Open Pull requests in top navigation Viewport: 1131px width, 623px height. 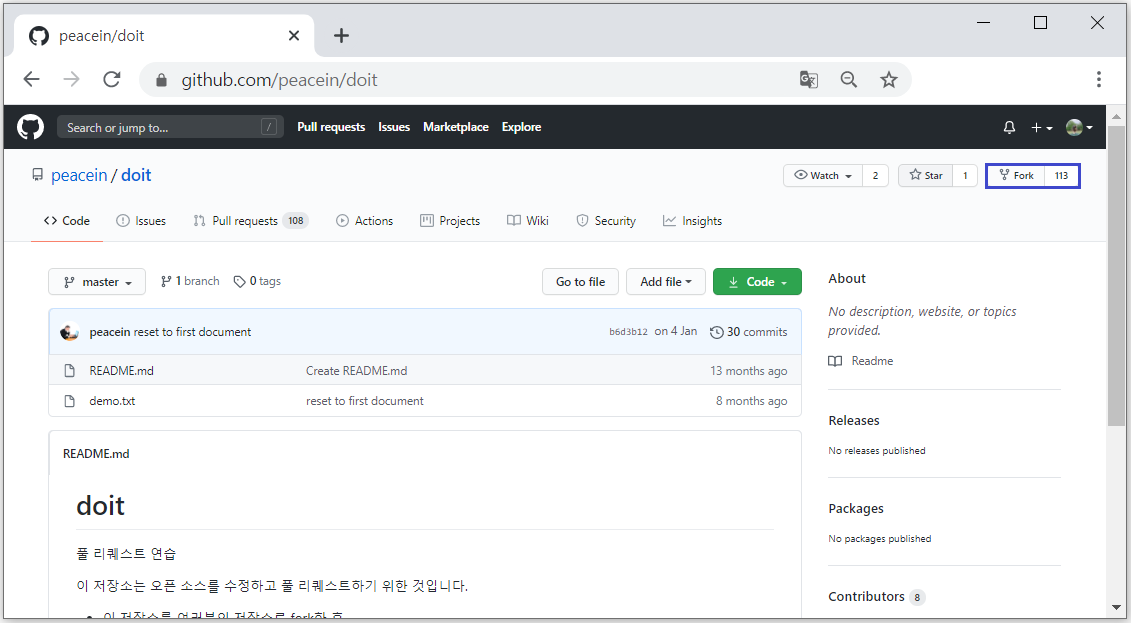(331, 127)
